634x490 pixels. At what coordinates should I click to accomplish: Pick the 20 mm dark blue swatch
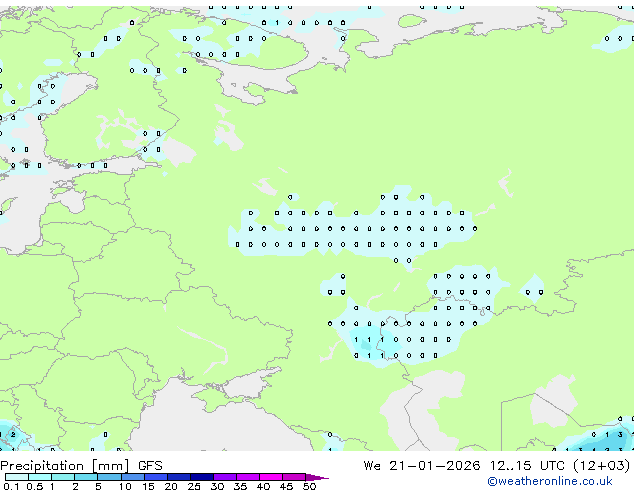pos(178,477)
